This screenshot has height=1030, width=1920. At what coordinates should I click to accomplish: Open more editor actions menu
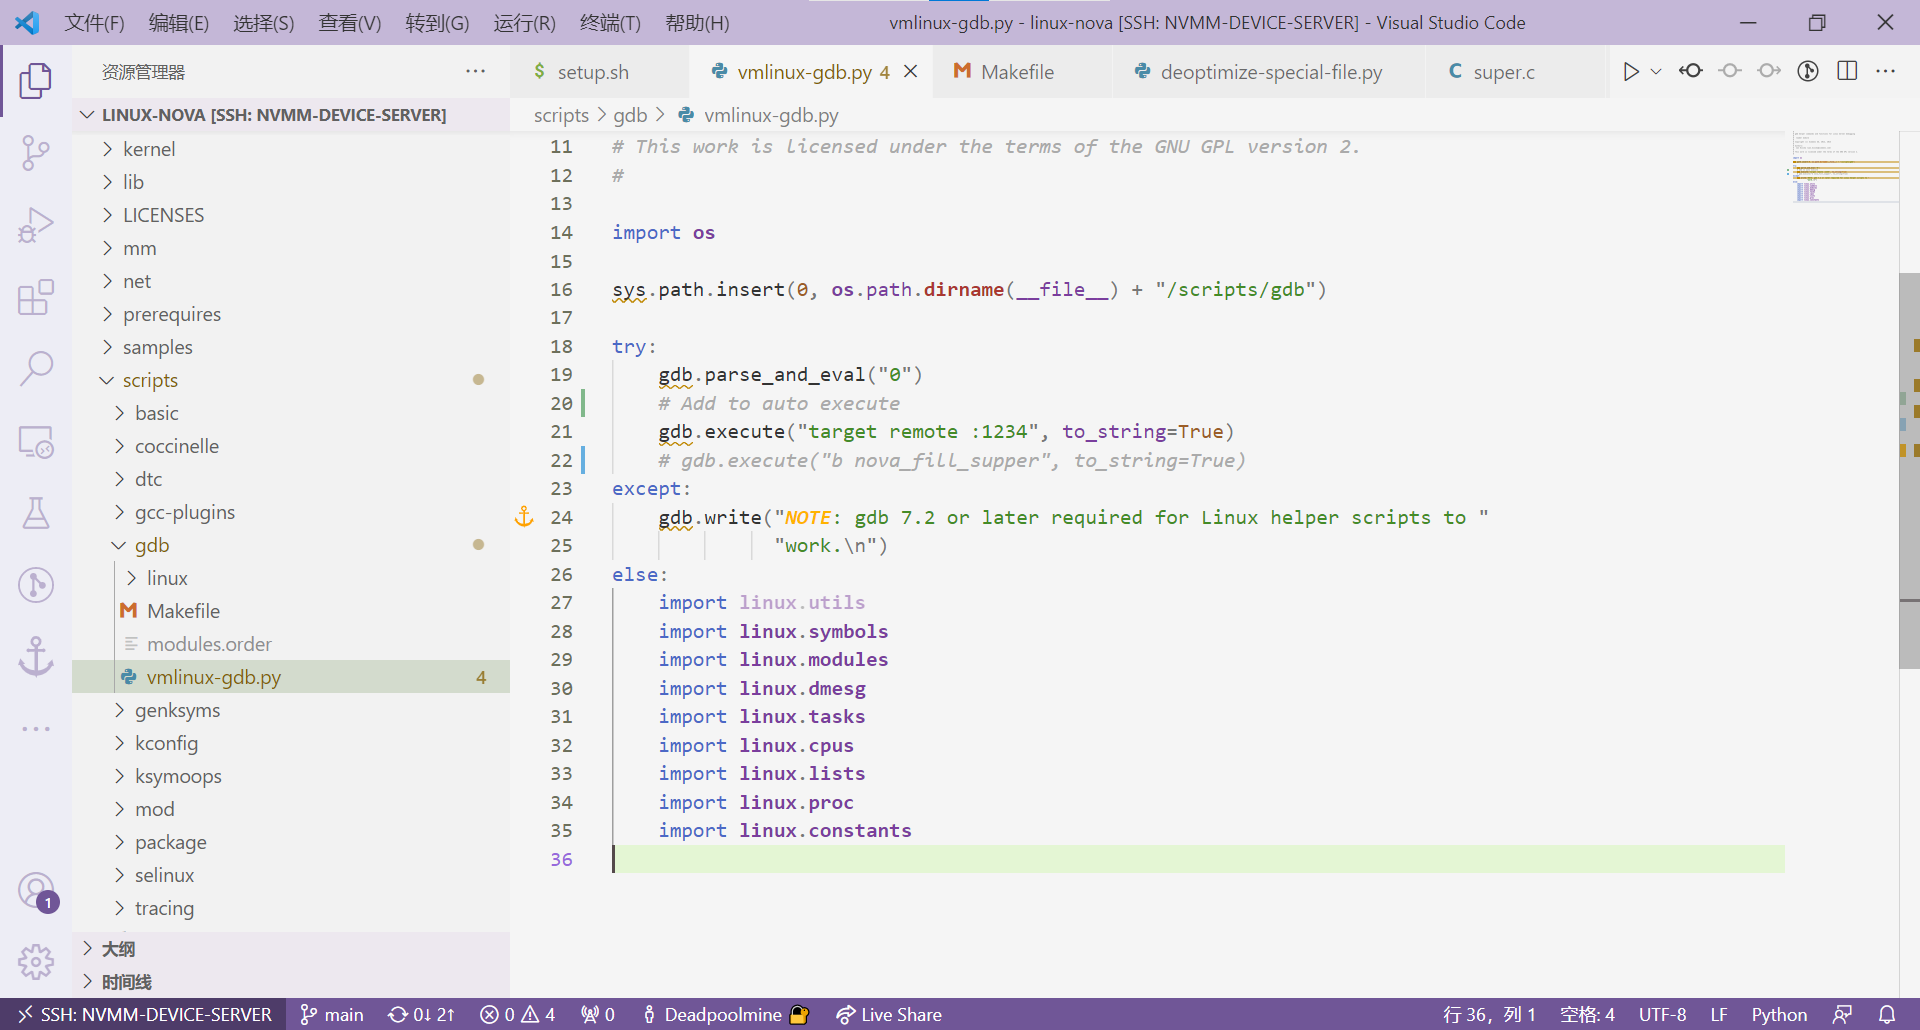[1886, 71]
